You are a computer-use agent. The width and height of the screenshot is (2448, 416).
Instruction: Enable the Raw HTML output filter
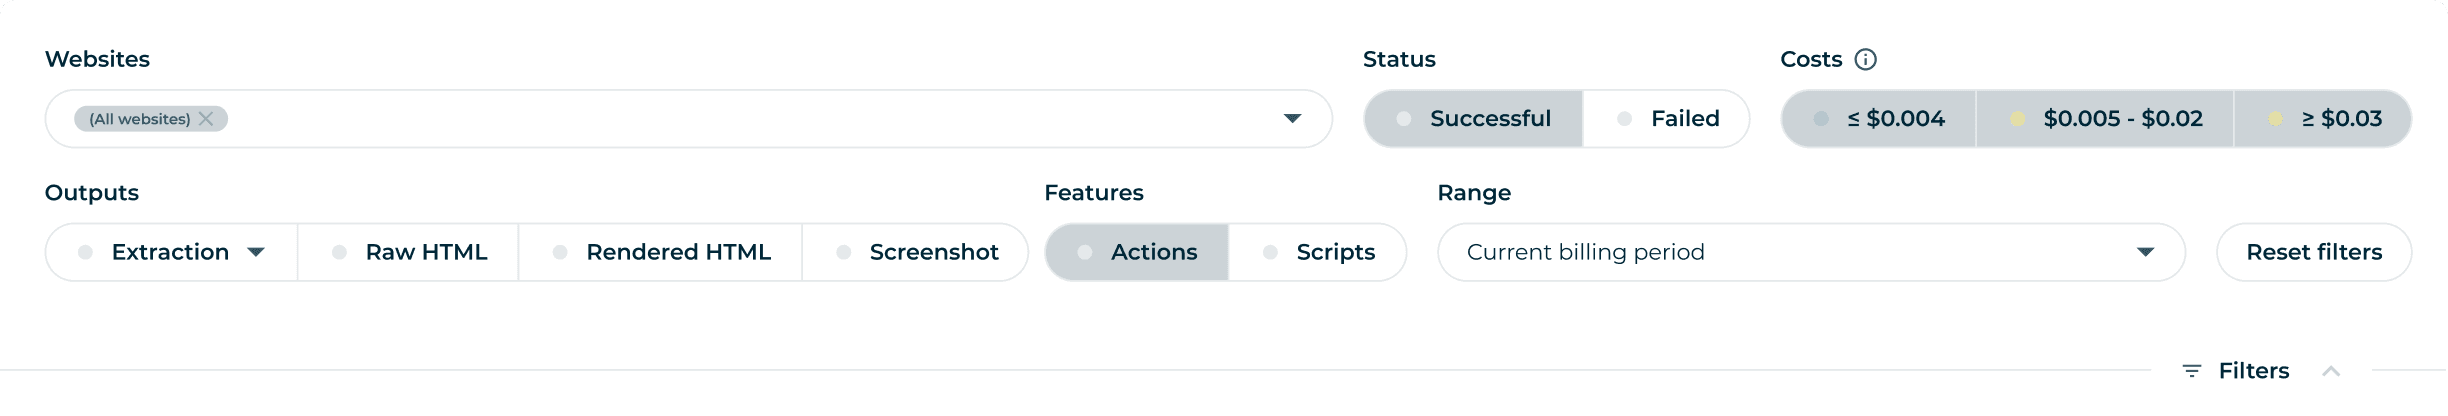coord(408,252)
